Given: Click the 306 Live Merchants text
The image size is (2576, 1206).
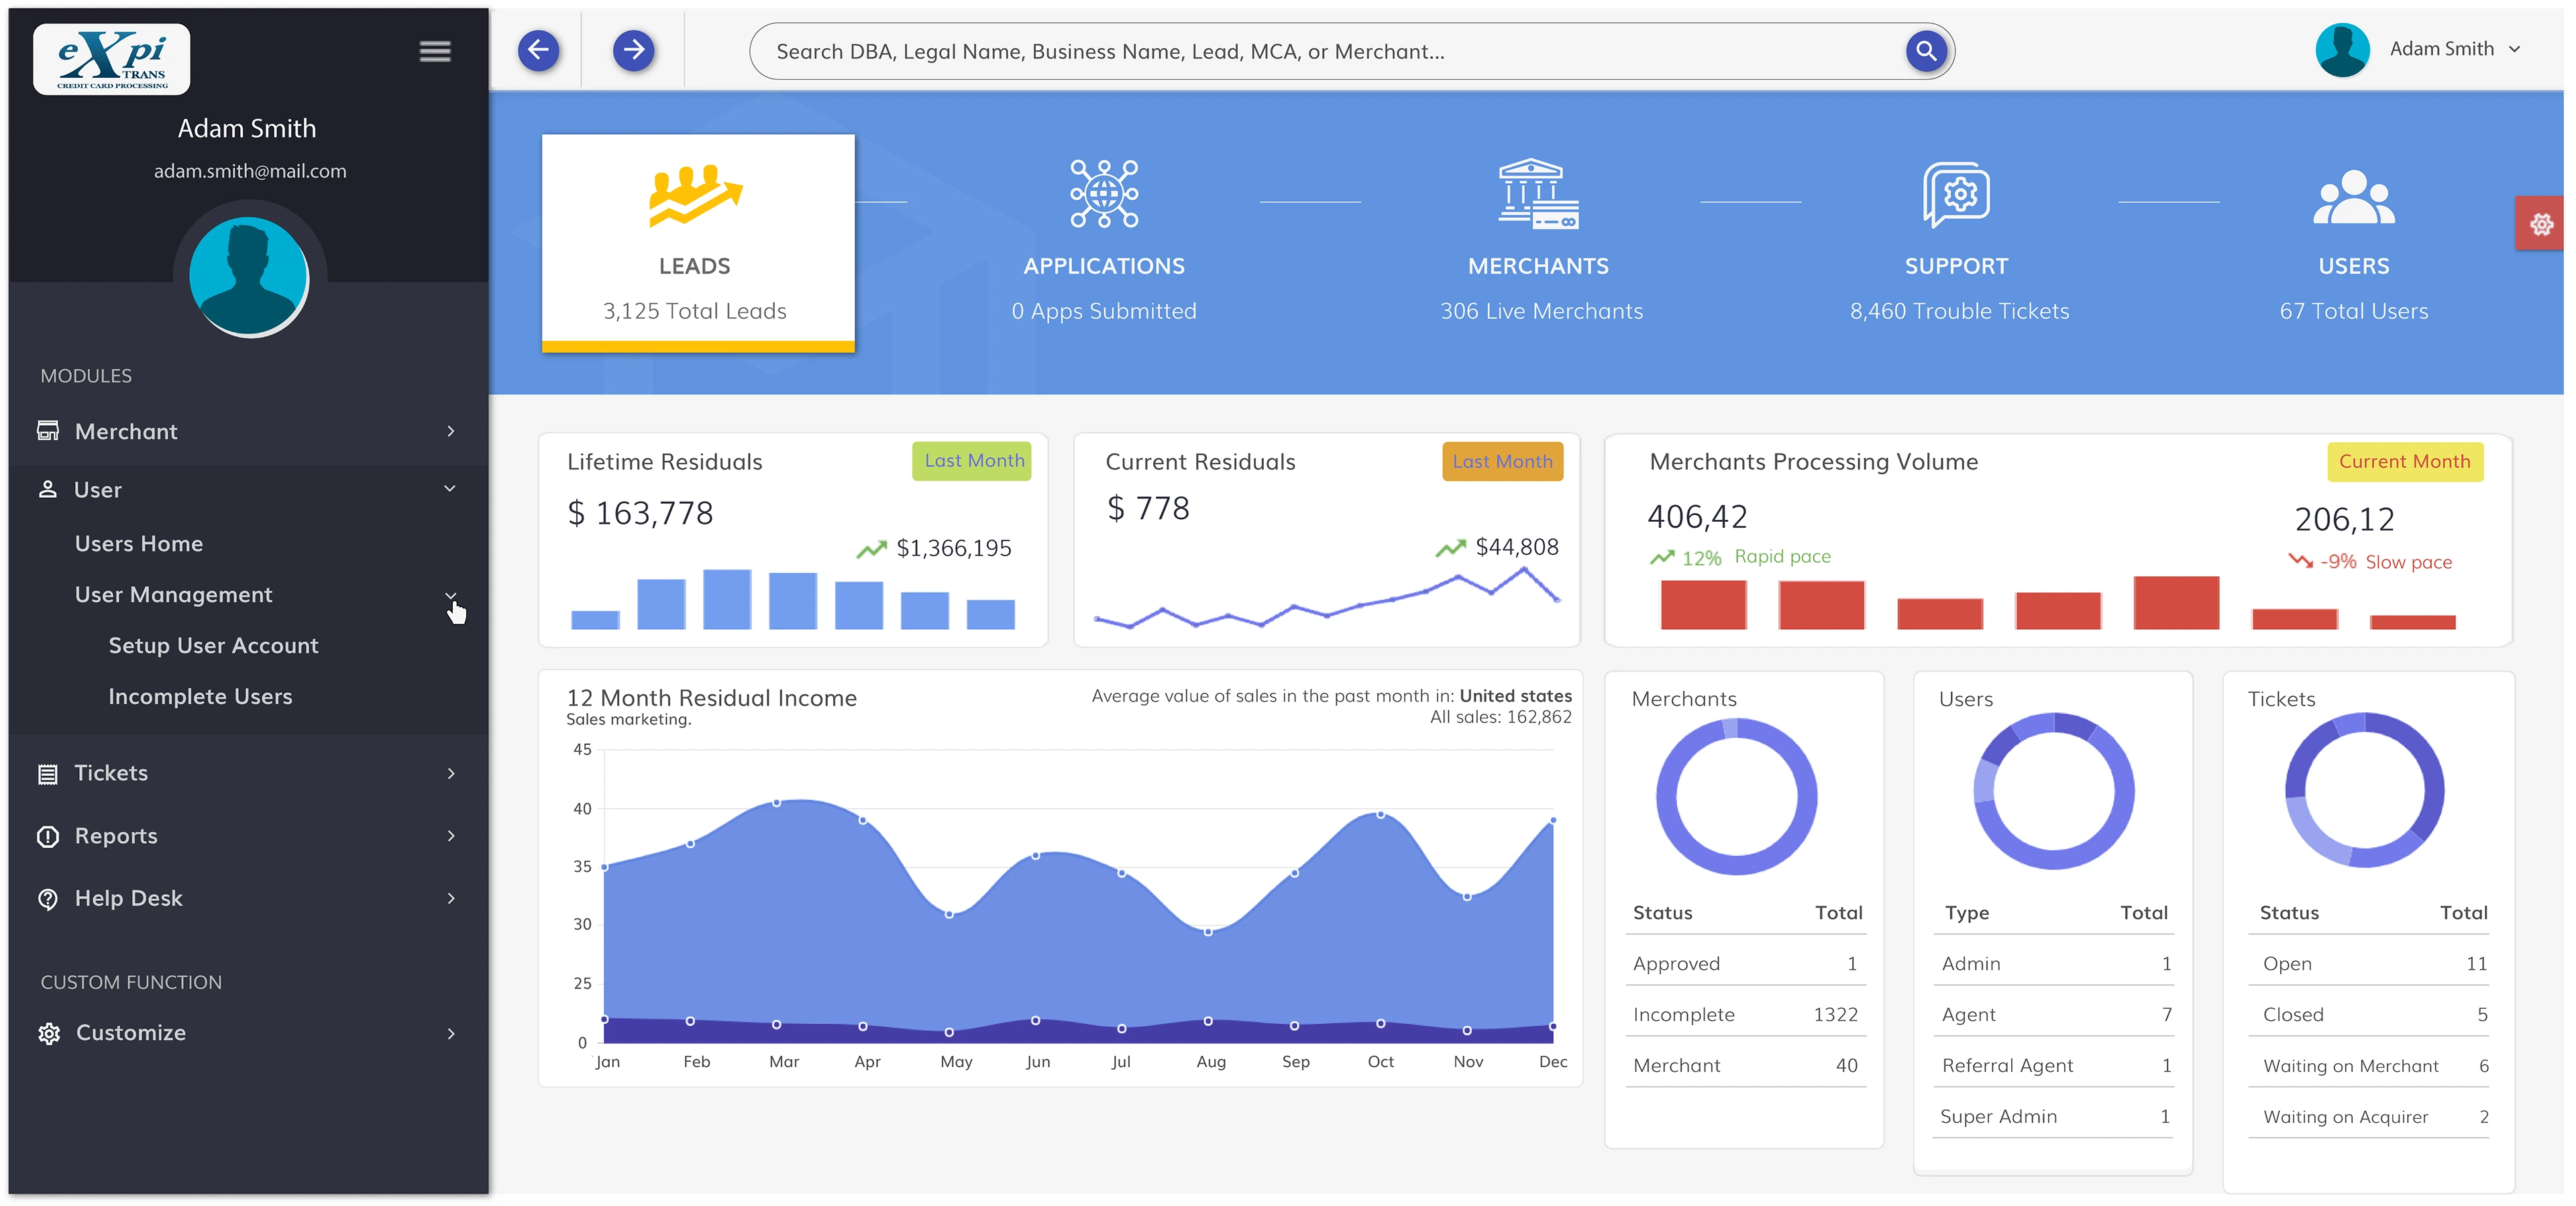Looking at the screenshot, I should pyautogui.click(x=1541, y=311).
